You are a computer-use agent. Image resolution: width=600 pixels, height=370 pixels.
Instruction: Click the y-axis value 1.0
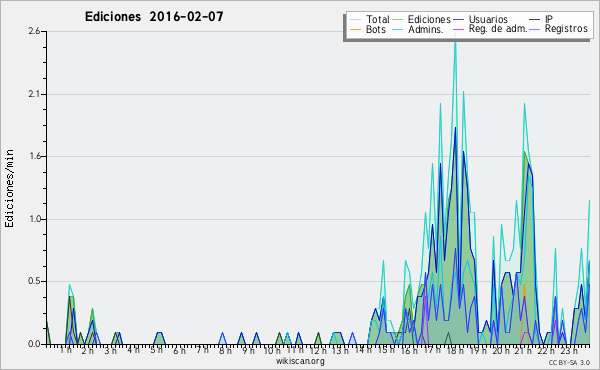(34, 219)
